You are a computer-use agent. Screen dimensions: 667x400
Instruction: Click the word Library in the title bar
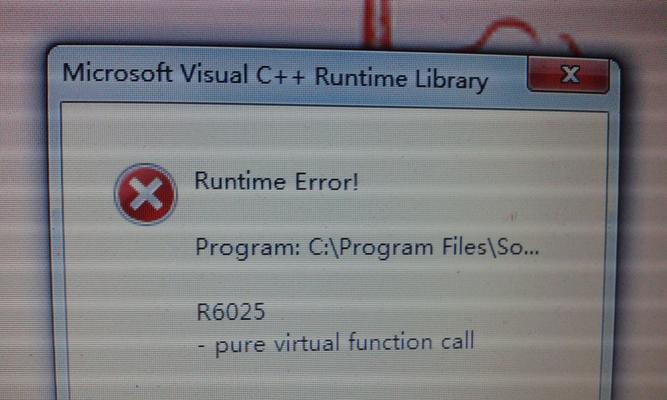pos(451,80)
